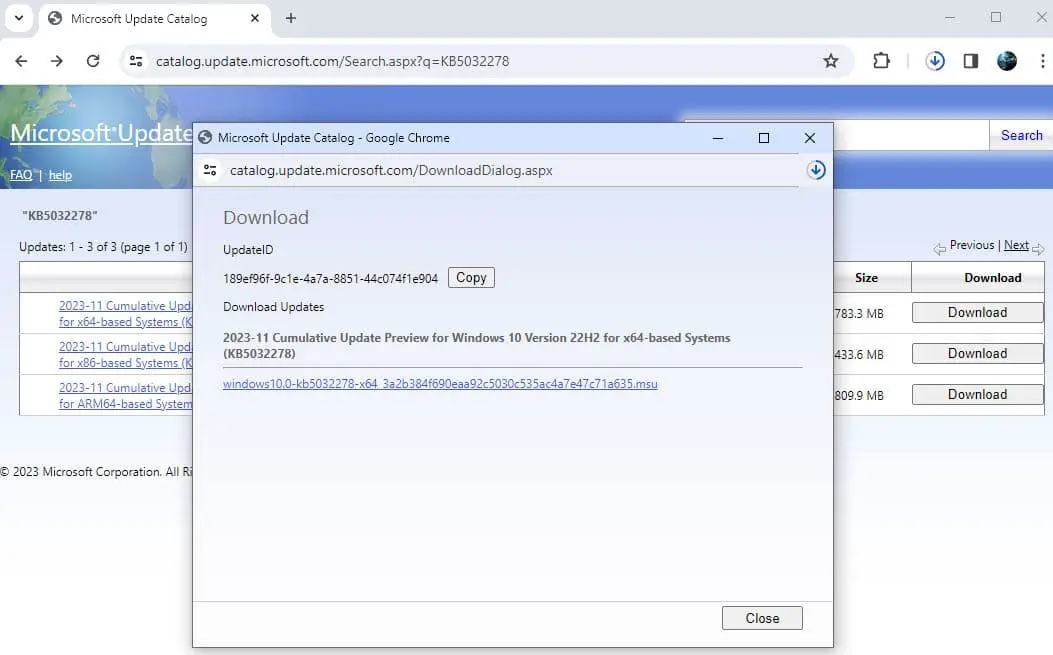
Task: Click the browser forward arrow
Action: click(x=57, y=61)
